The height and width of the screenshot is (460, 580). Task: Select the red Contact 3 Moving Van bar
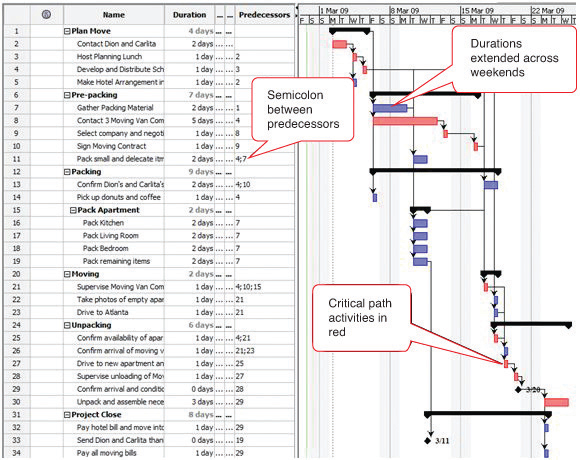tap(405, 121)
